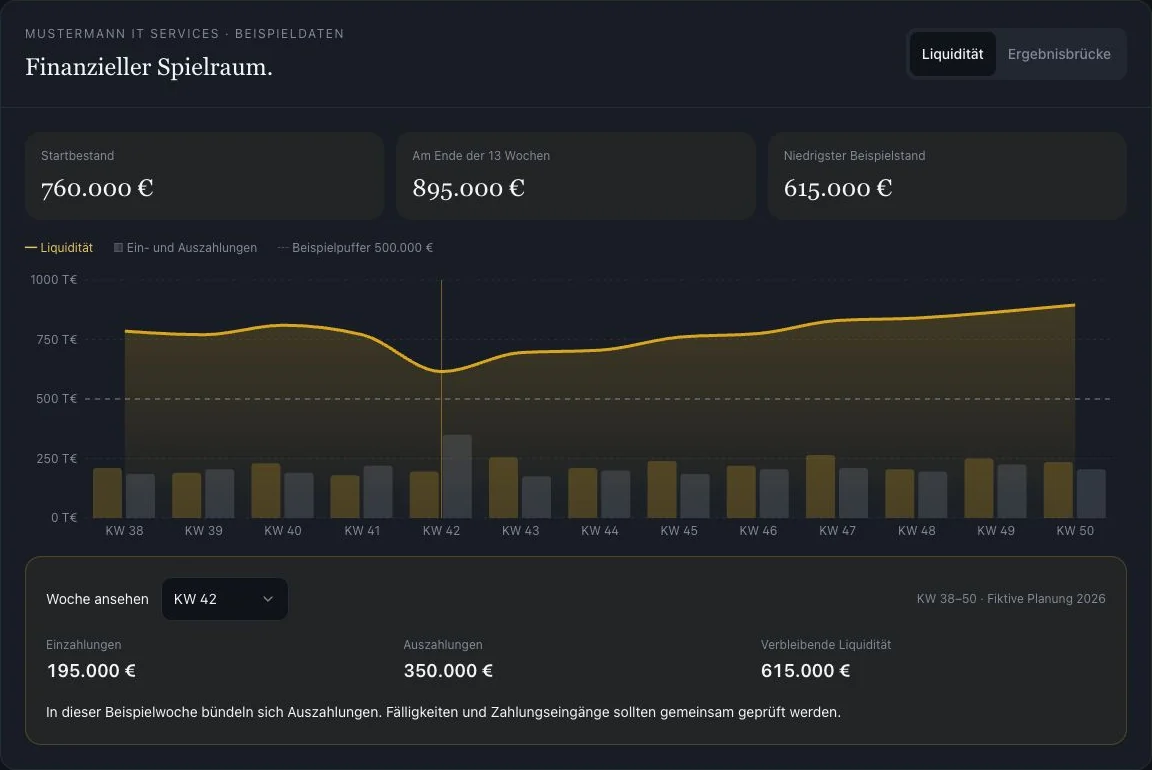
Task: Click the KW 41 axis label
Action: tap(362, 530)
